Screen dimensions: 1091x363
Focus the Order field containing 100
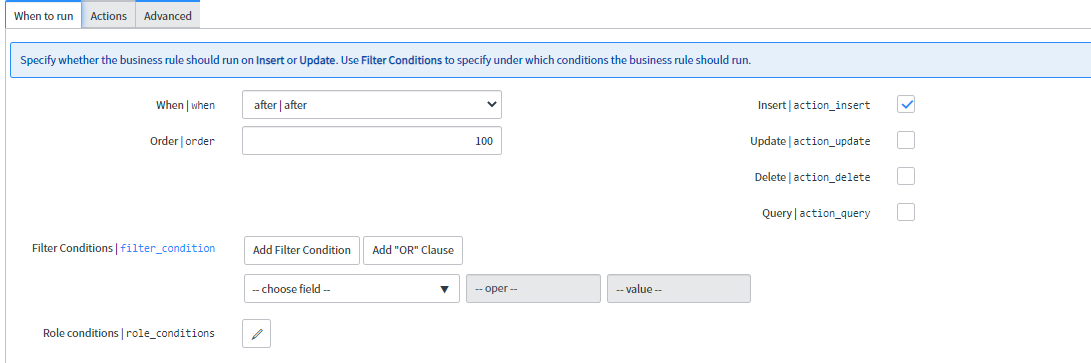372,140
